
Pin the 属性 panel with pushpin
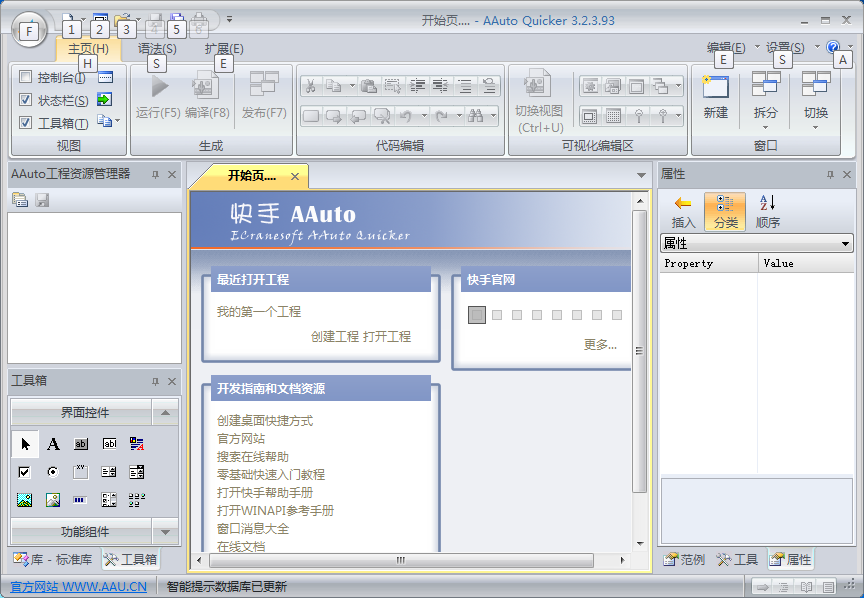click(829, 174)
